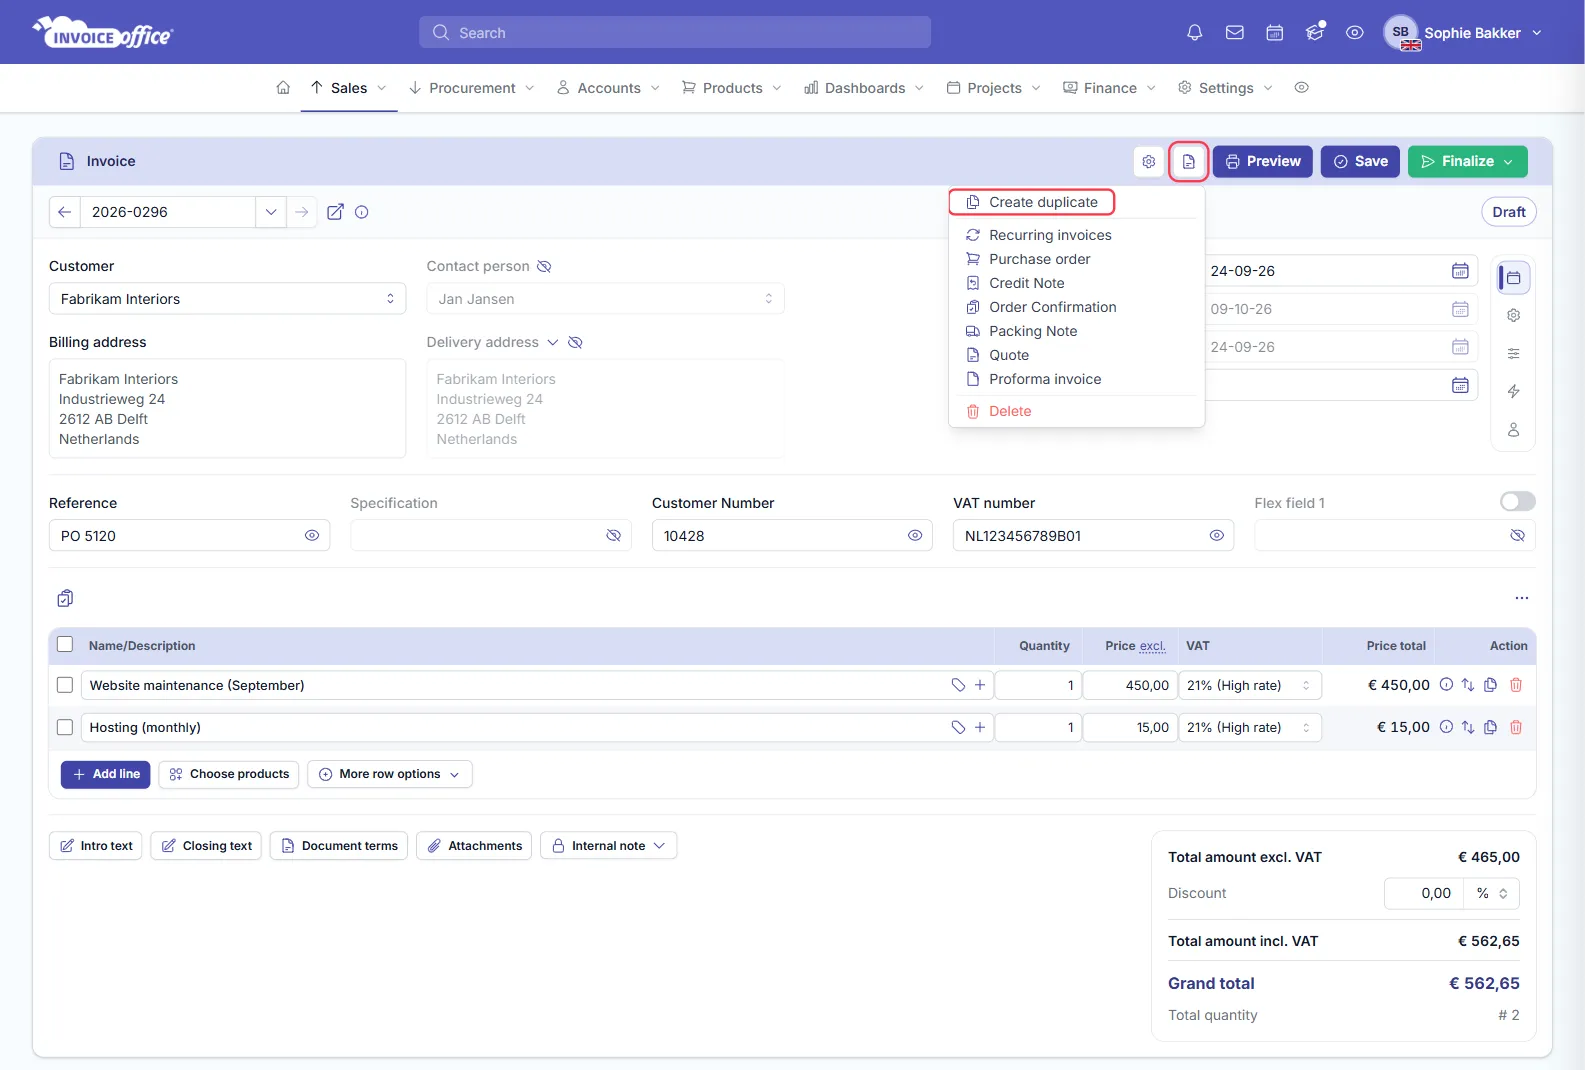Open the Internal note dropdown

[609, 846]
